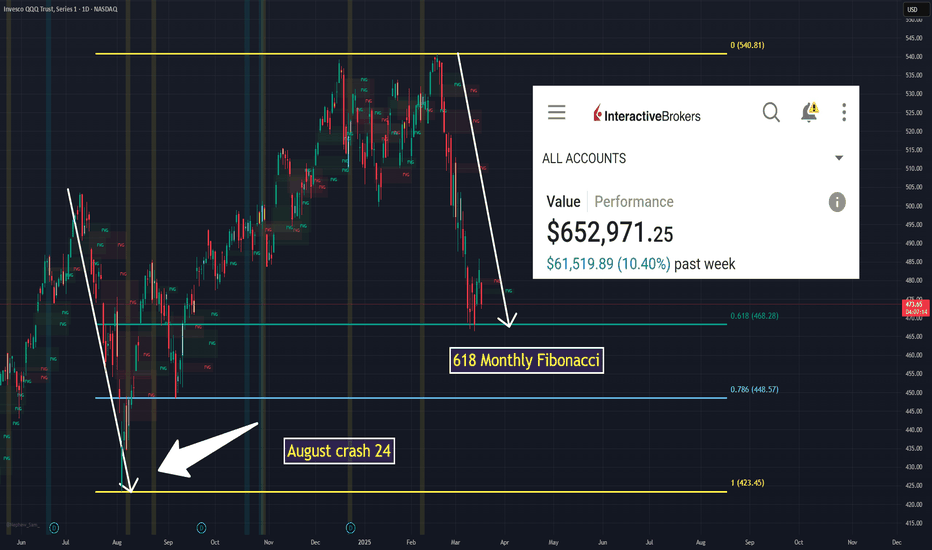932x550 pixels.
Task: Click the Fibonacci label '0.786 (448.57)'
Action: coord(754,389)
